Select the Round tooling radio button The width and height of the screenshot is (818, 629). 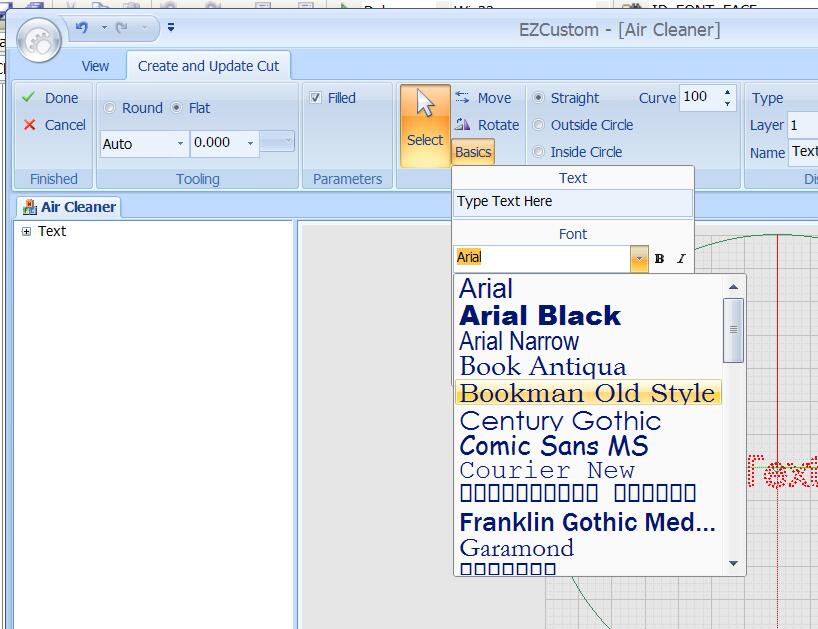tap(110, 108)
